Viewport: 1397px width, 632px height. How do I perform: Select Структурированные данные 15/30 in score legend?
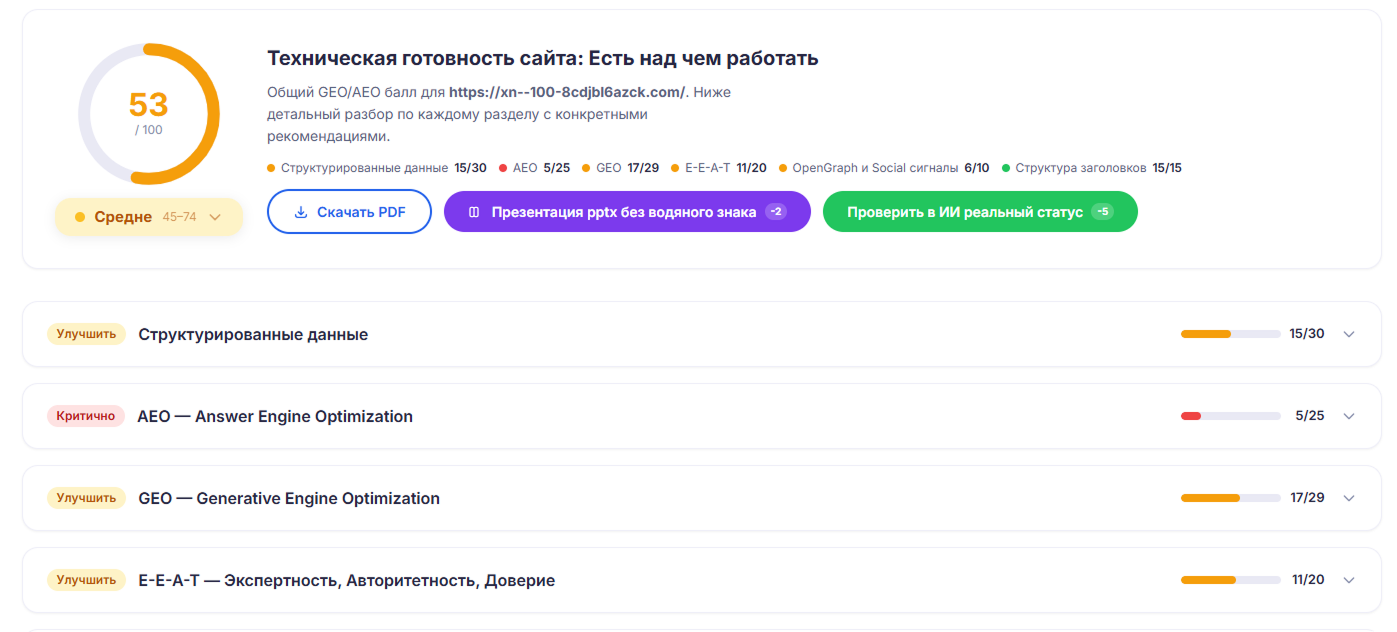(377, 168)
